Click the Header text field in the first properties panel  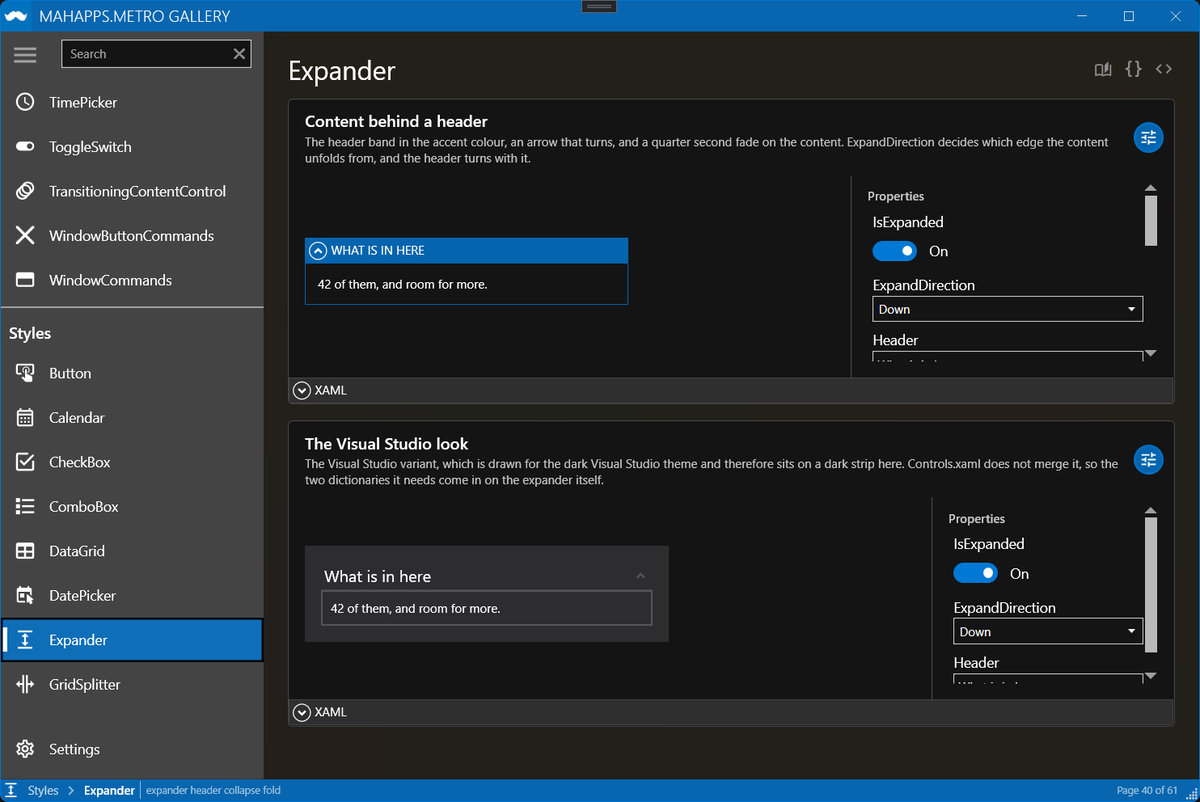pos(1007,357)
